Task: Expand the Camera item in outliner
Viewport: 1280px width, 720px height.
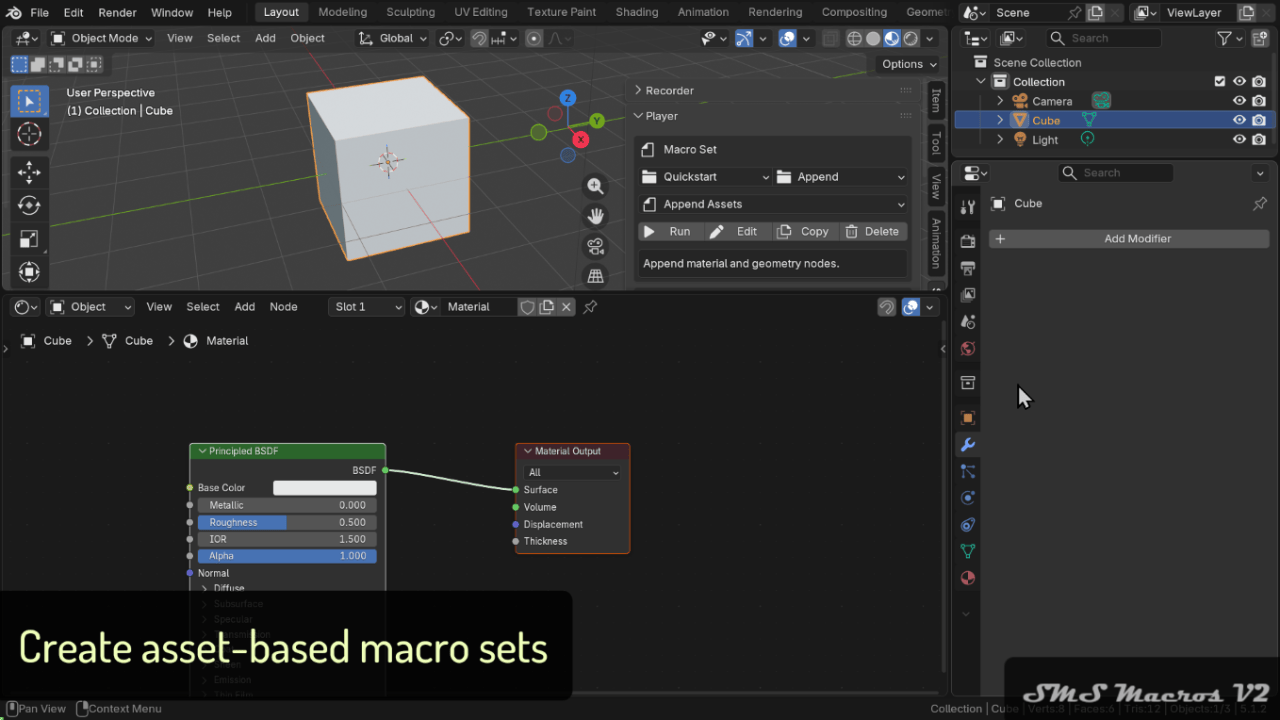Action: click(x=1000, y=101)
